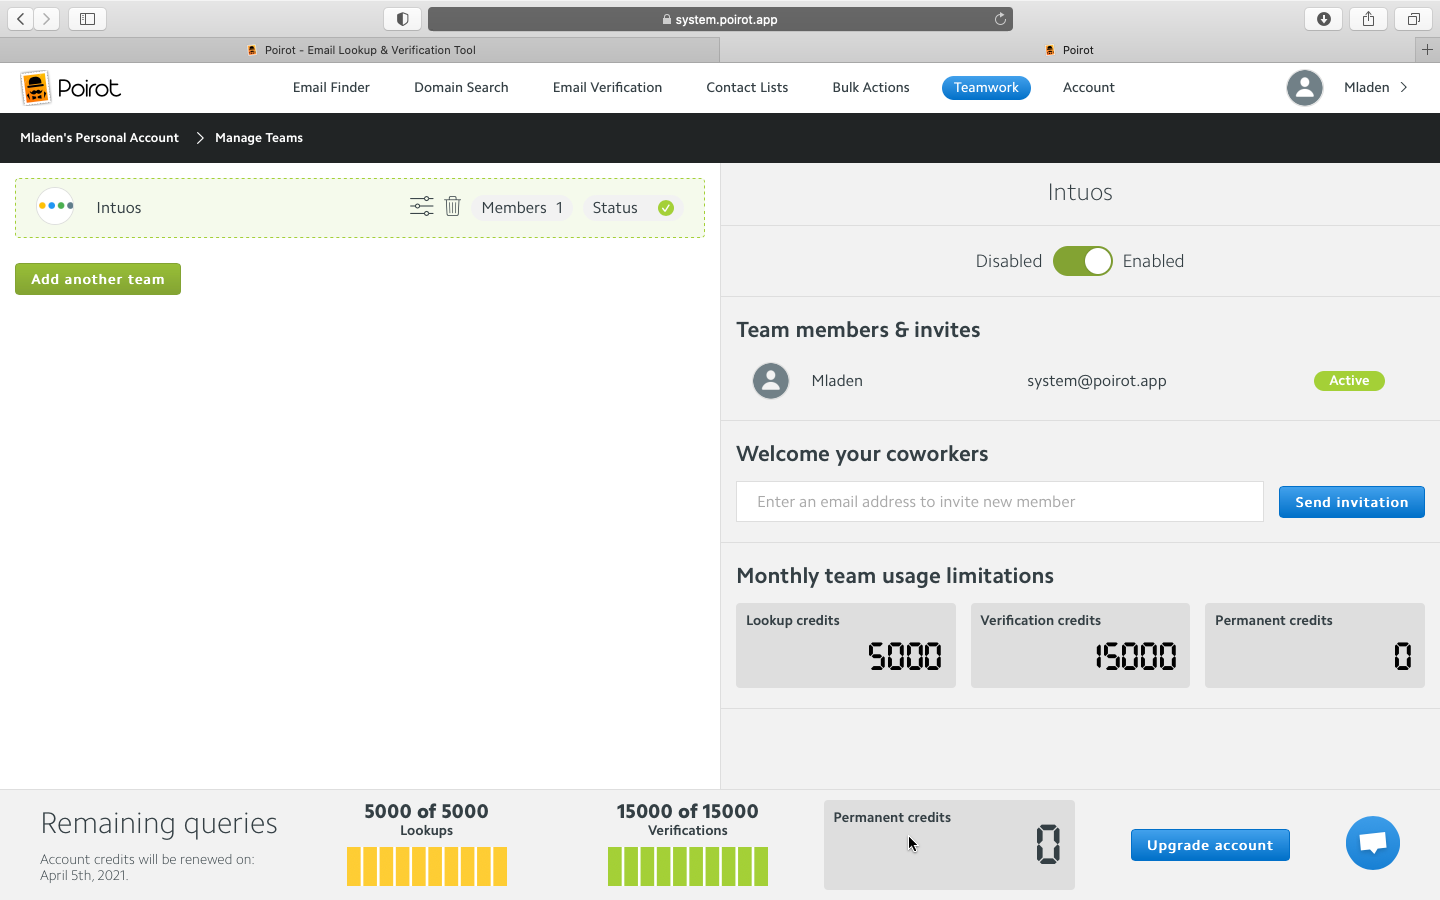The height and width of the screenshot is (900, 1440).
Task: Open the Email Verification menu item
Action: [607, 87]
